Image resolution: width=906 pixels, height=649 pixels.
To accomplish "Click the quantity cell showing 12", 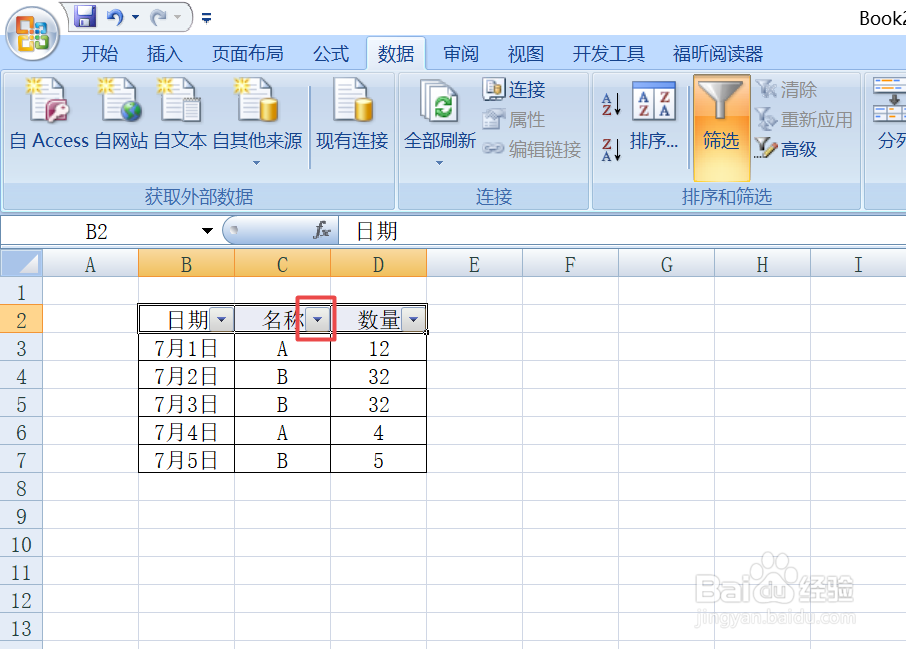I will tap(378, 348).
